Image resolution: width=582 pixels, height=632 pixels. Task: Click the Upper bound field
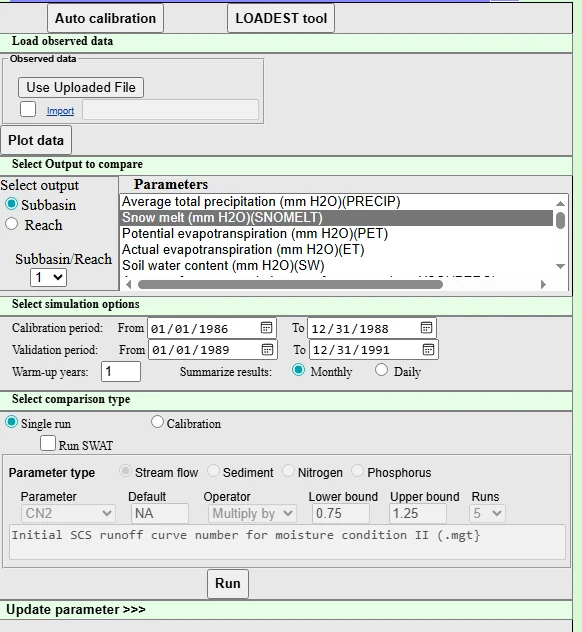[x=418, y=514]
